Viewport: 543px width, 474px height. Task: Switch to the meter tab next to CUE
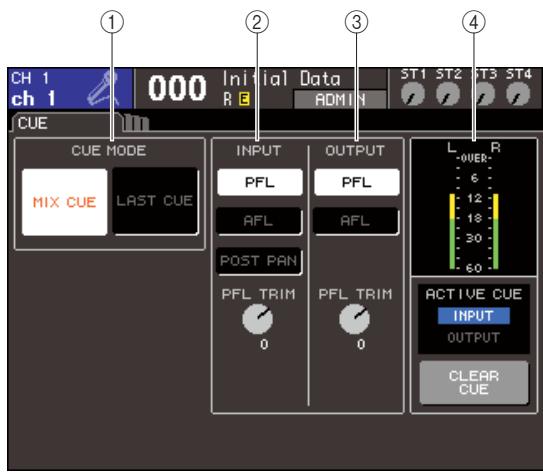click(136, 123)
